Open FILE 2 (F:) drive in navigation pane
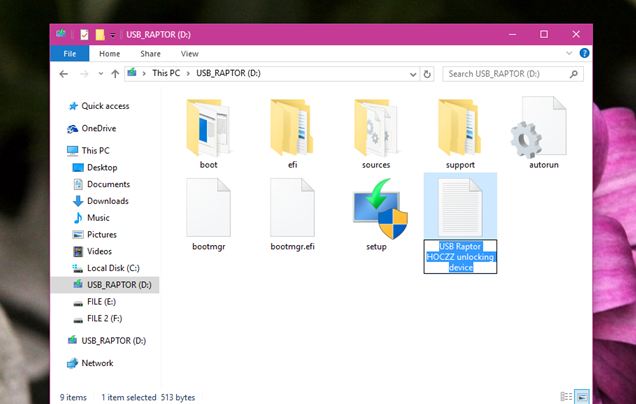Image resolution: width=636 pixels, height=404 pixels. (97, 318)
